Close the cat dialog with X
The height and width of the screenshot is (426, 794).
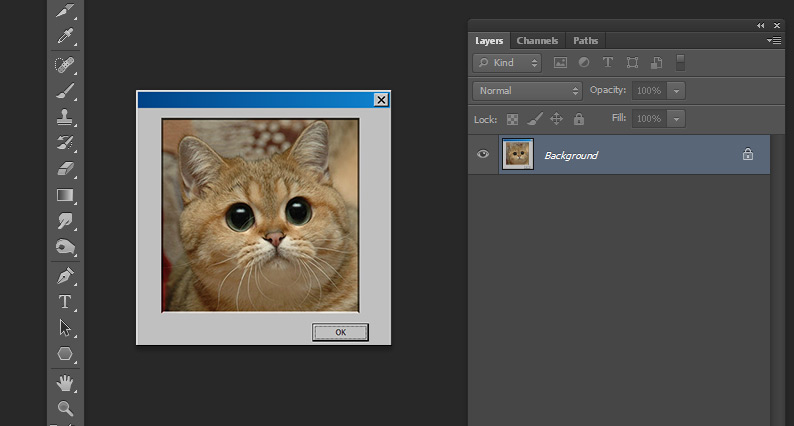click(x=381, y=100)
